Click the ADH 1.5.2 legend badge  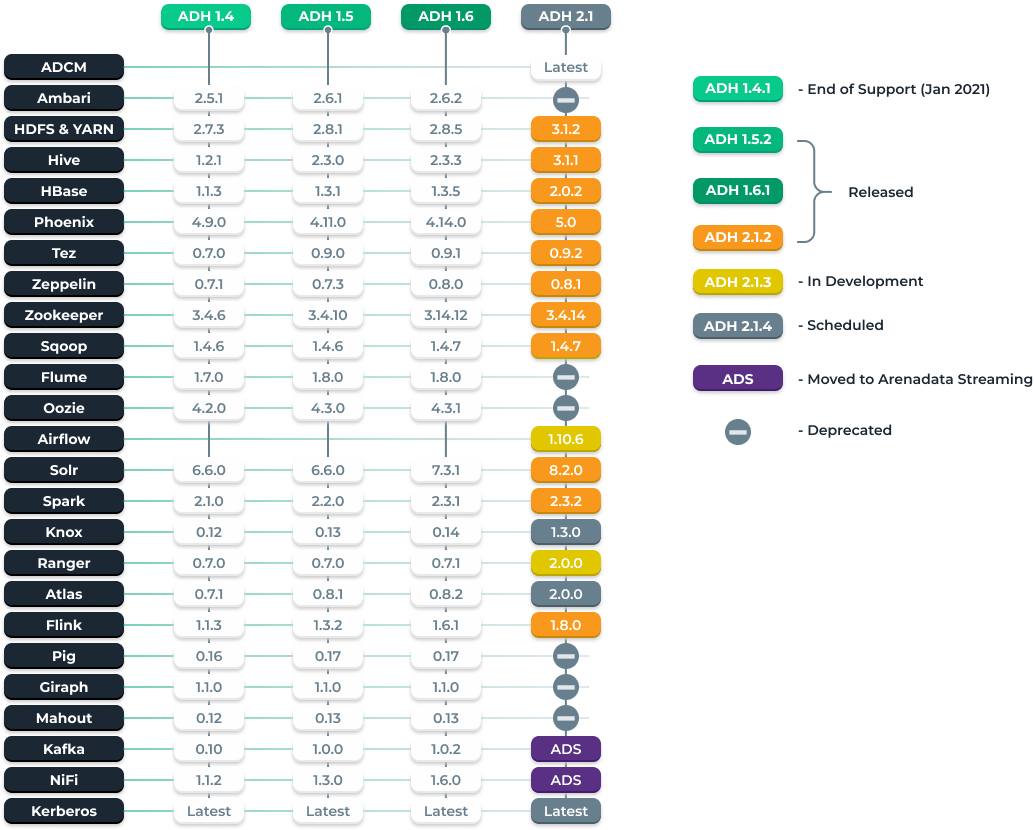[738, 140]
